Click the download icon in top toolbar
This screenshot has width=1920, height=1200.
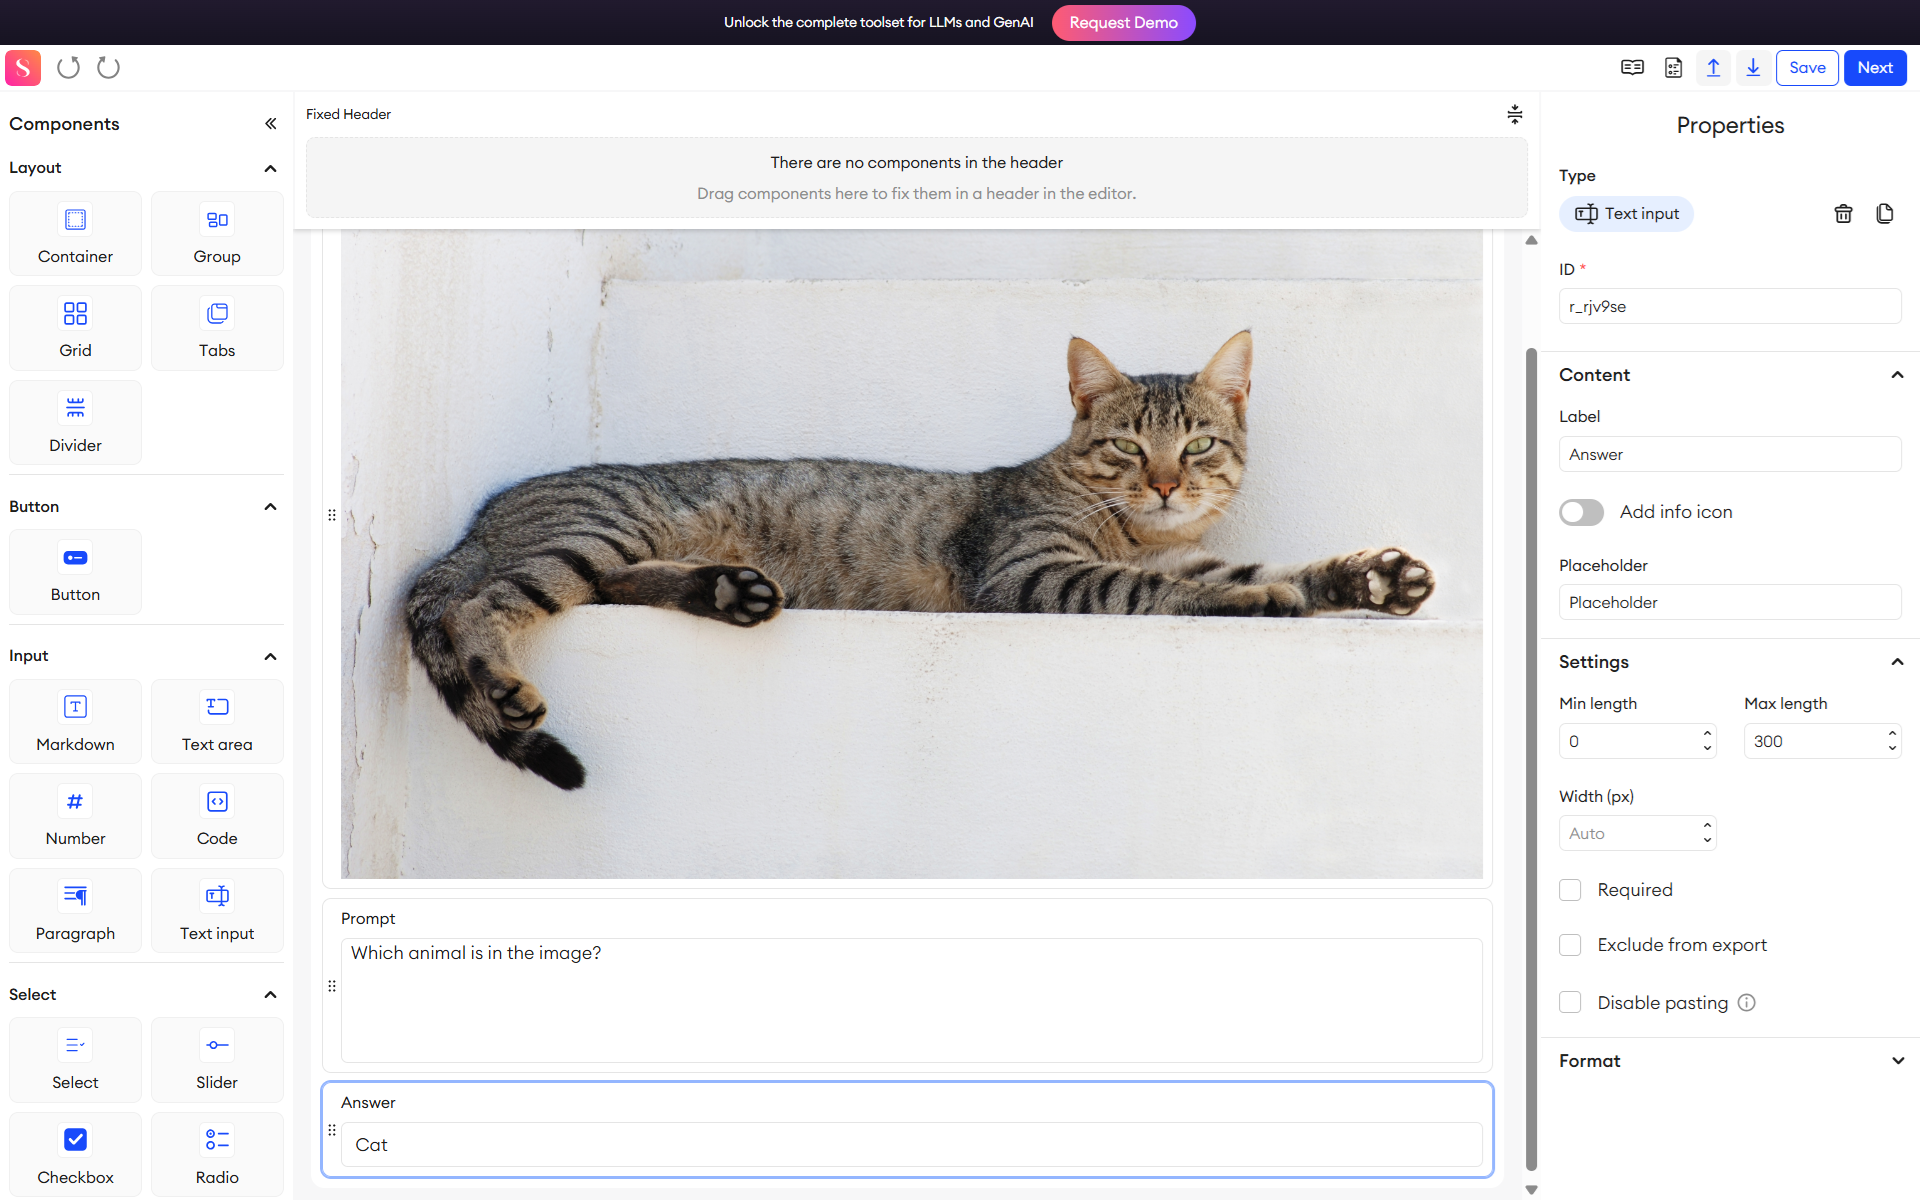click(1752, 68)
